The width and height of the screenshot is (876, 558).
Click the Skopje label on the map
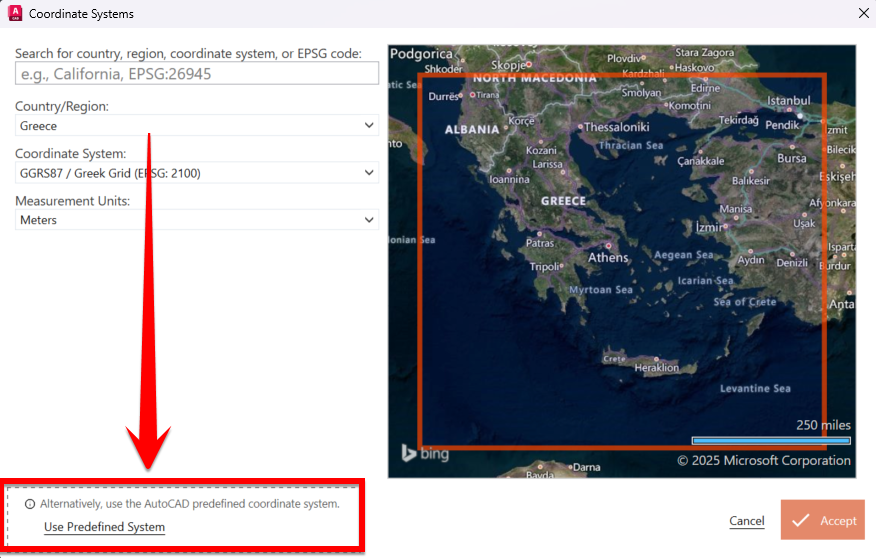point(508,65)
